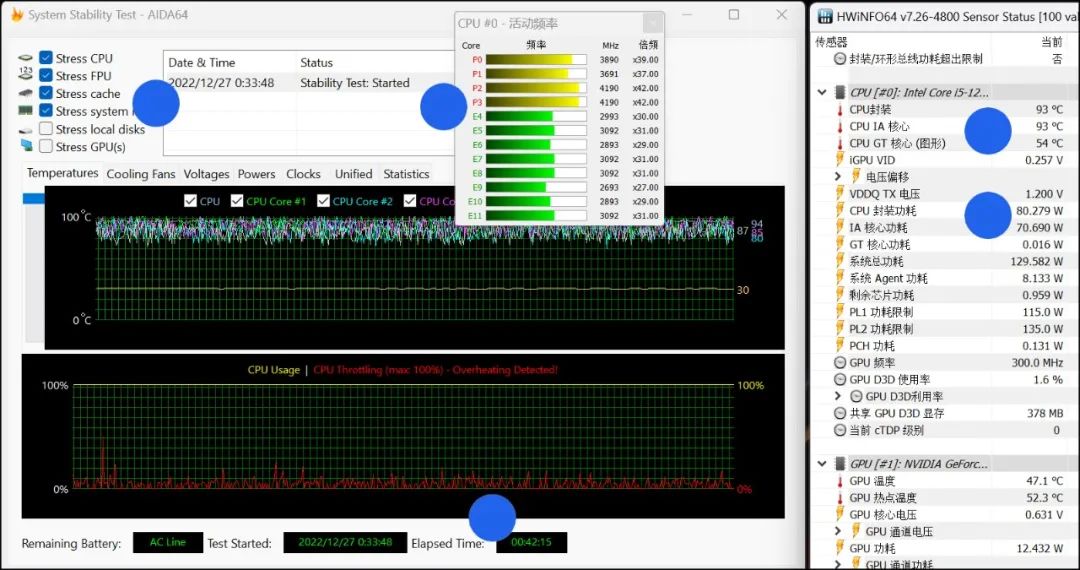Click the Date & Time column header

[202, 63]
